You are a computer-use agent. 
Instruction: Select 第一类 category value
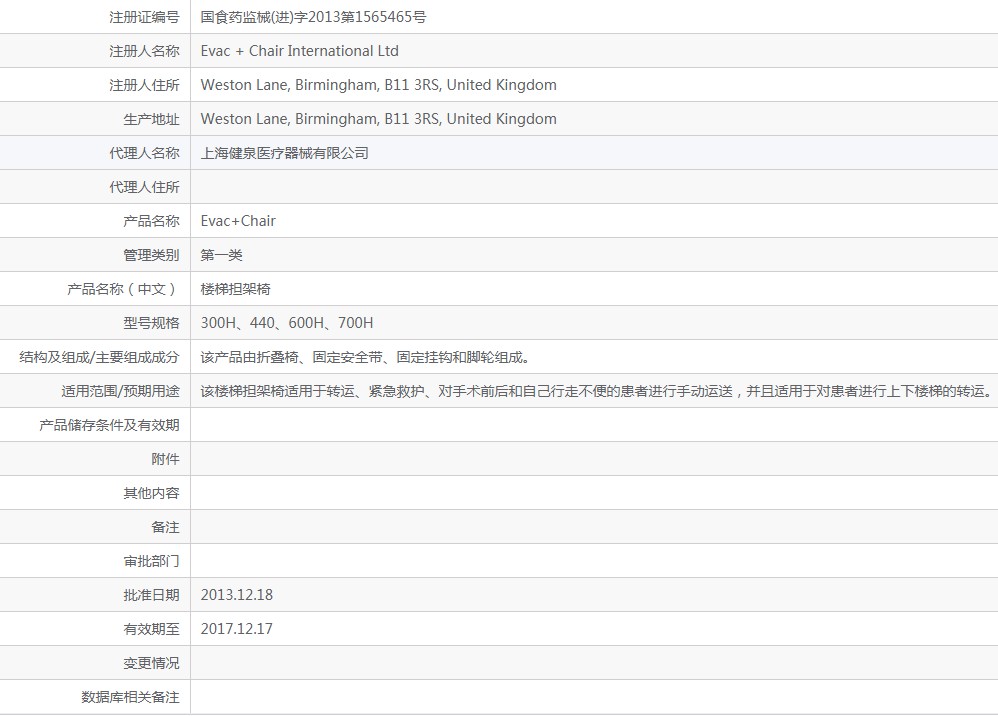pyautogui.click(x=221, y=255)
